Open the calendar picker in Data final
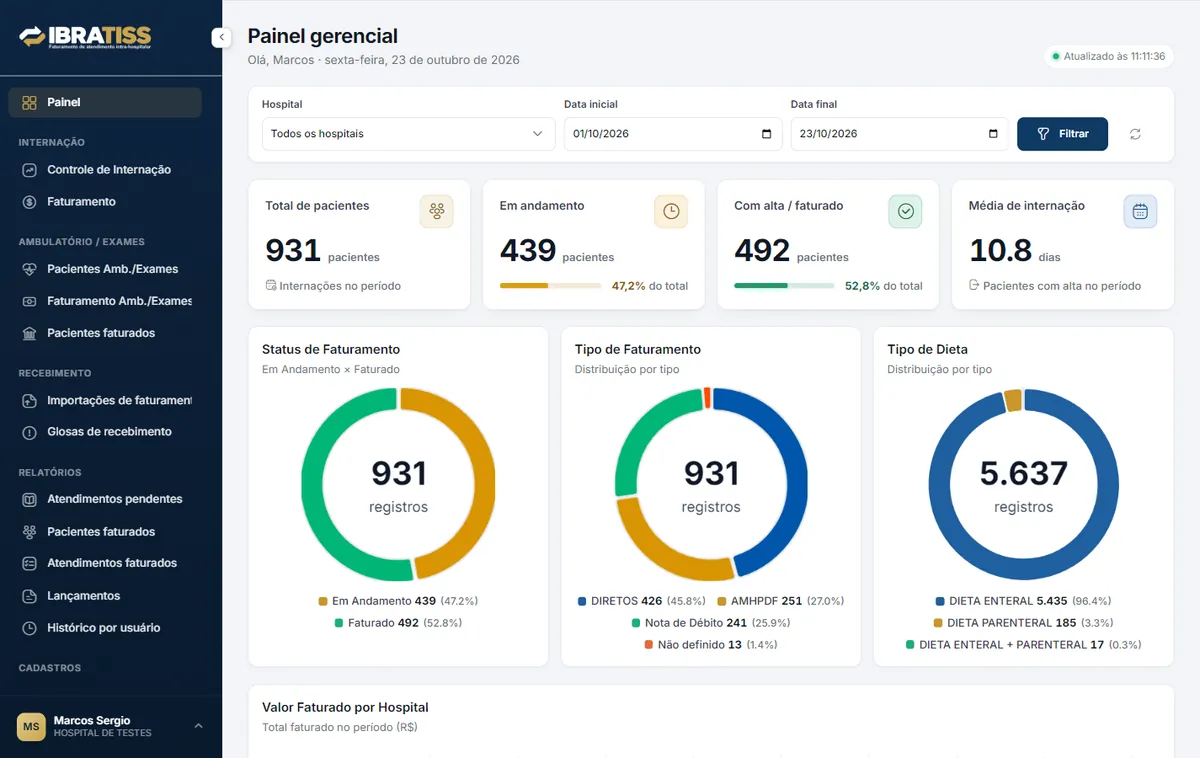The height and width of the screenshot is (758, 1200). click(x=993, y=134)
